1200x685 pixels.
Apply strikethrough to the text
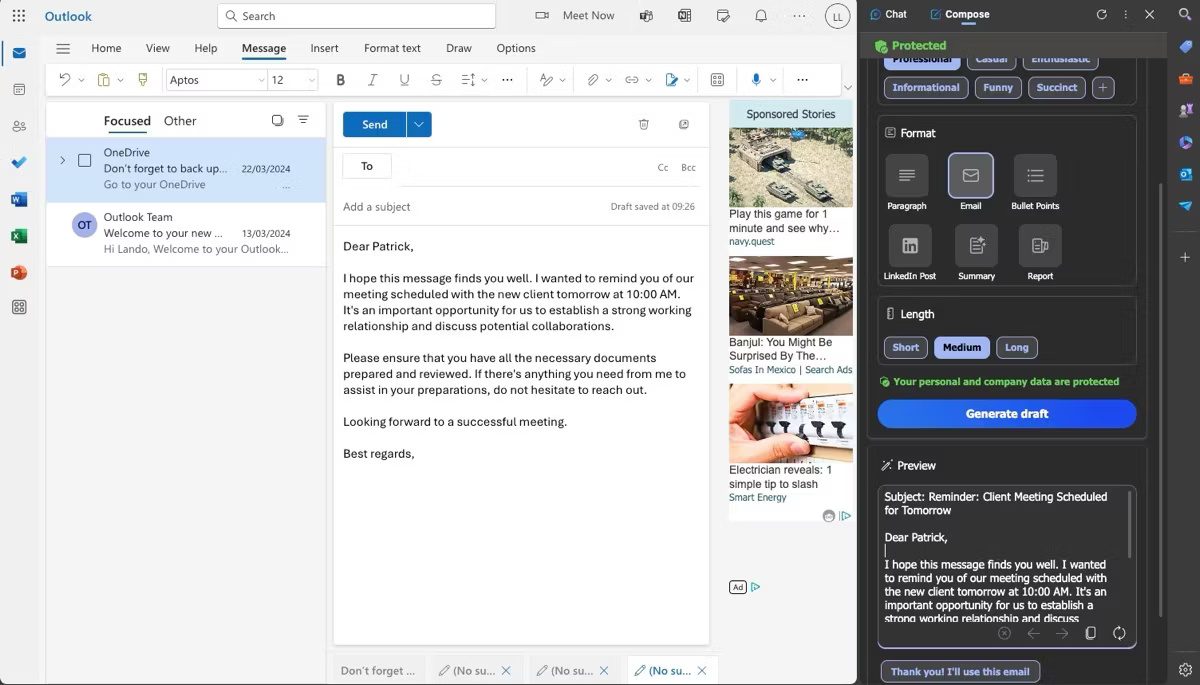click(x=436, y=79)
